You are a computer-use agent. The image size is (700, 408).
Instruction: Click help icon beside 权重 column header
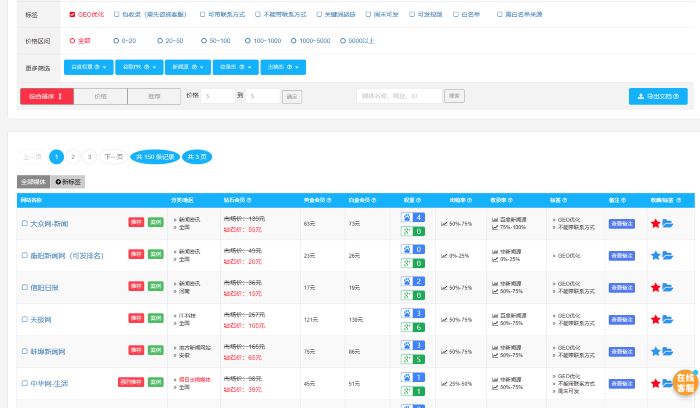point(418,200)
